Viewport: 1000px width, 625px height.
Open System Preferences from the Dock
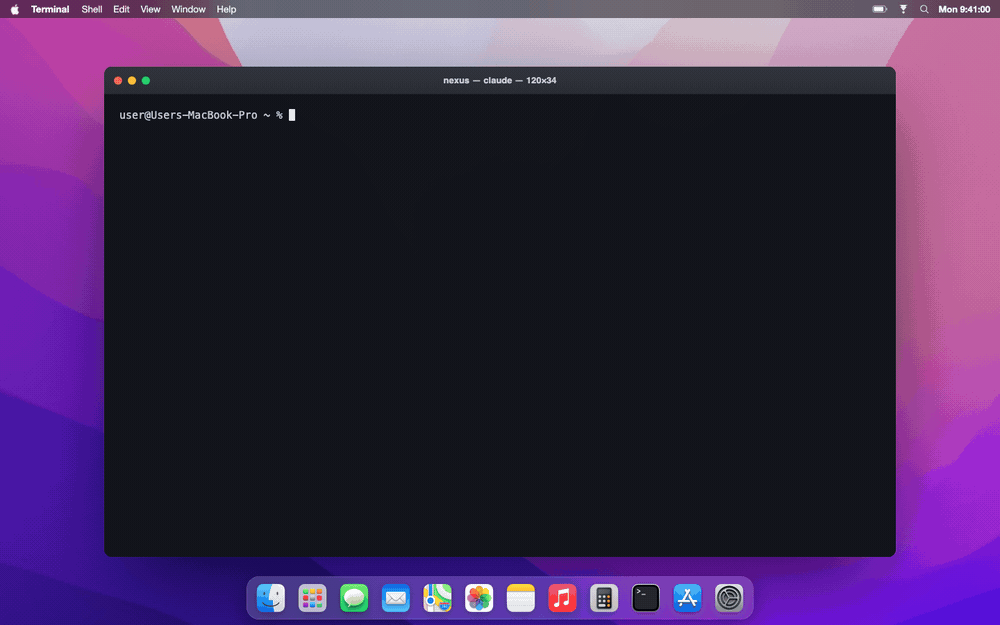click(x=729, y=598)
